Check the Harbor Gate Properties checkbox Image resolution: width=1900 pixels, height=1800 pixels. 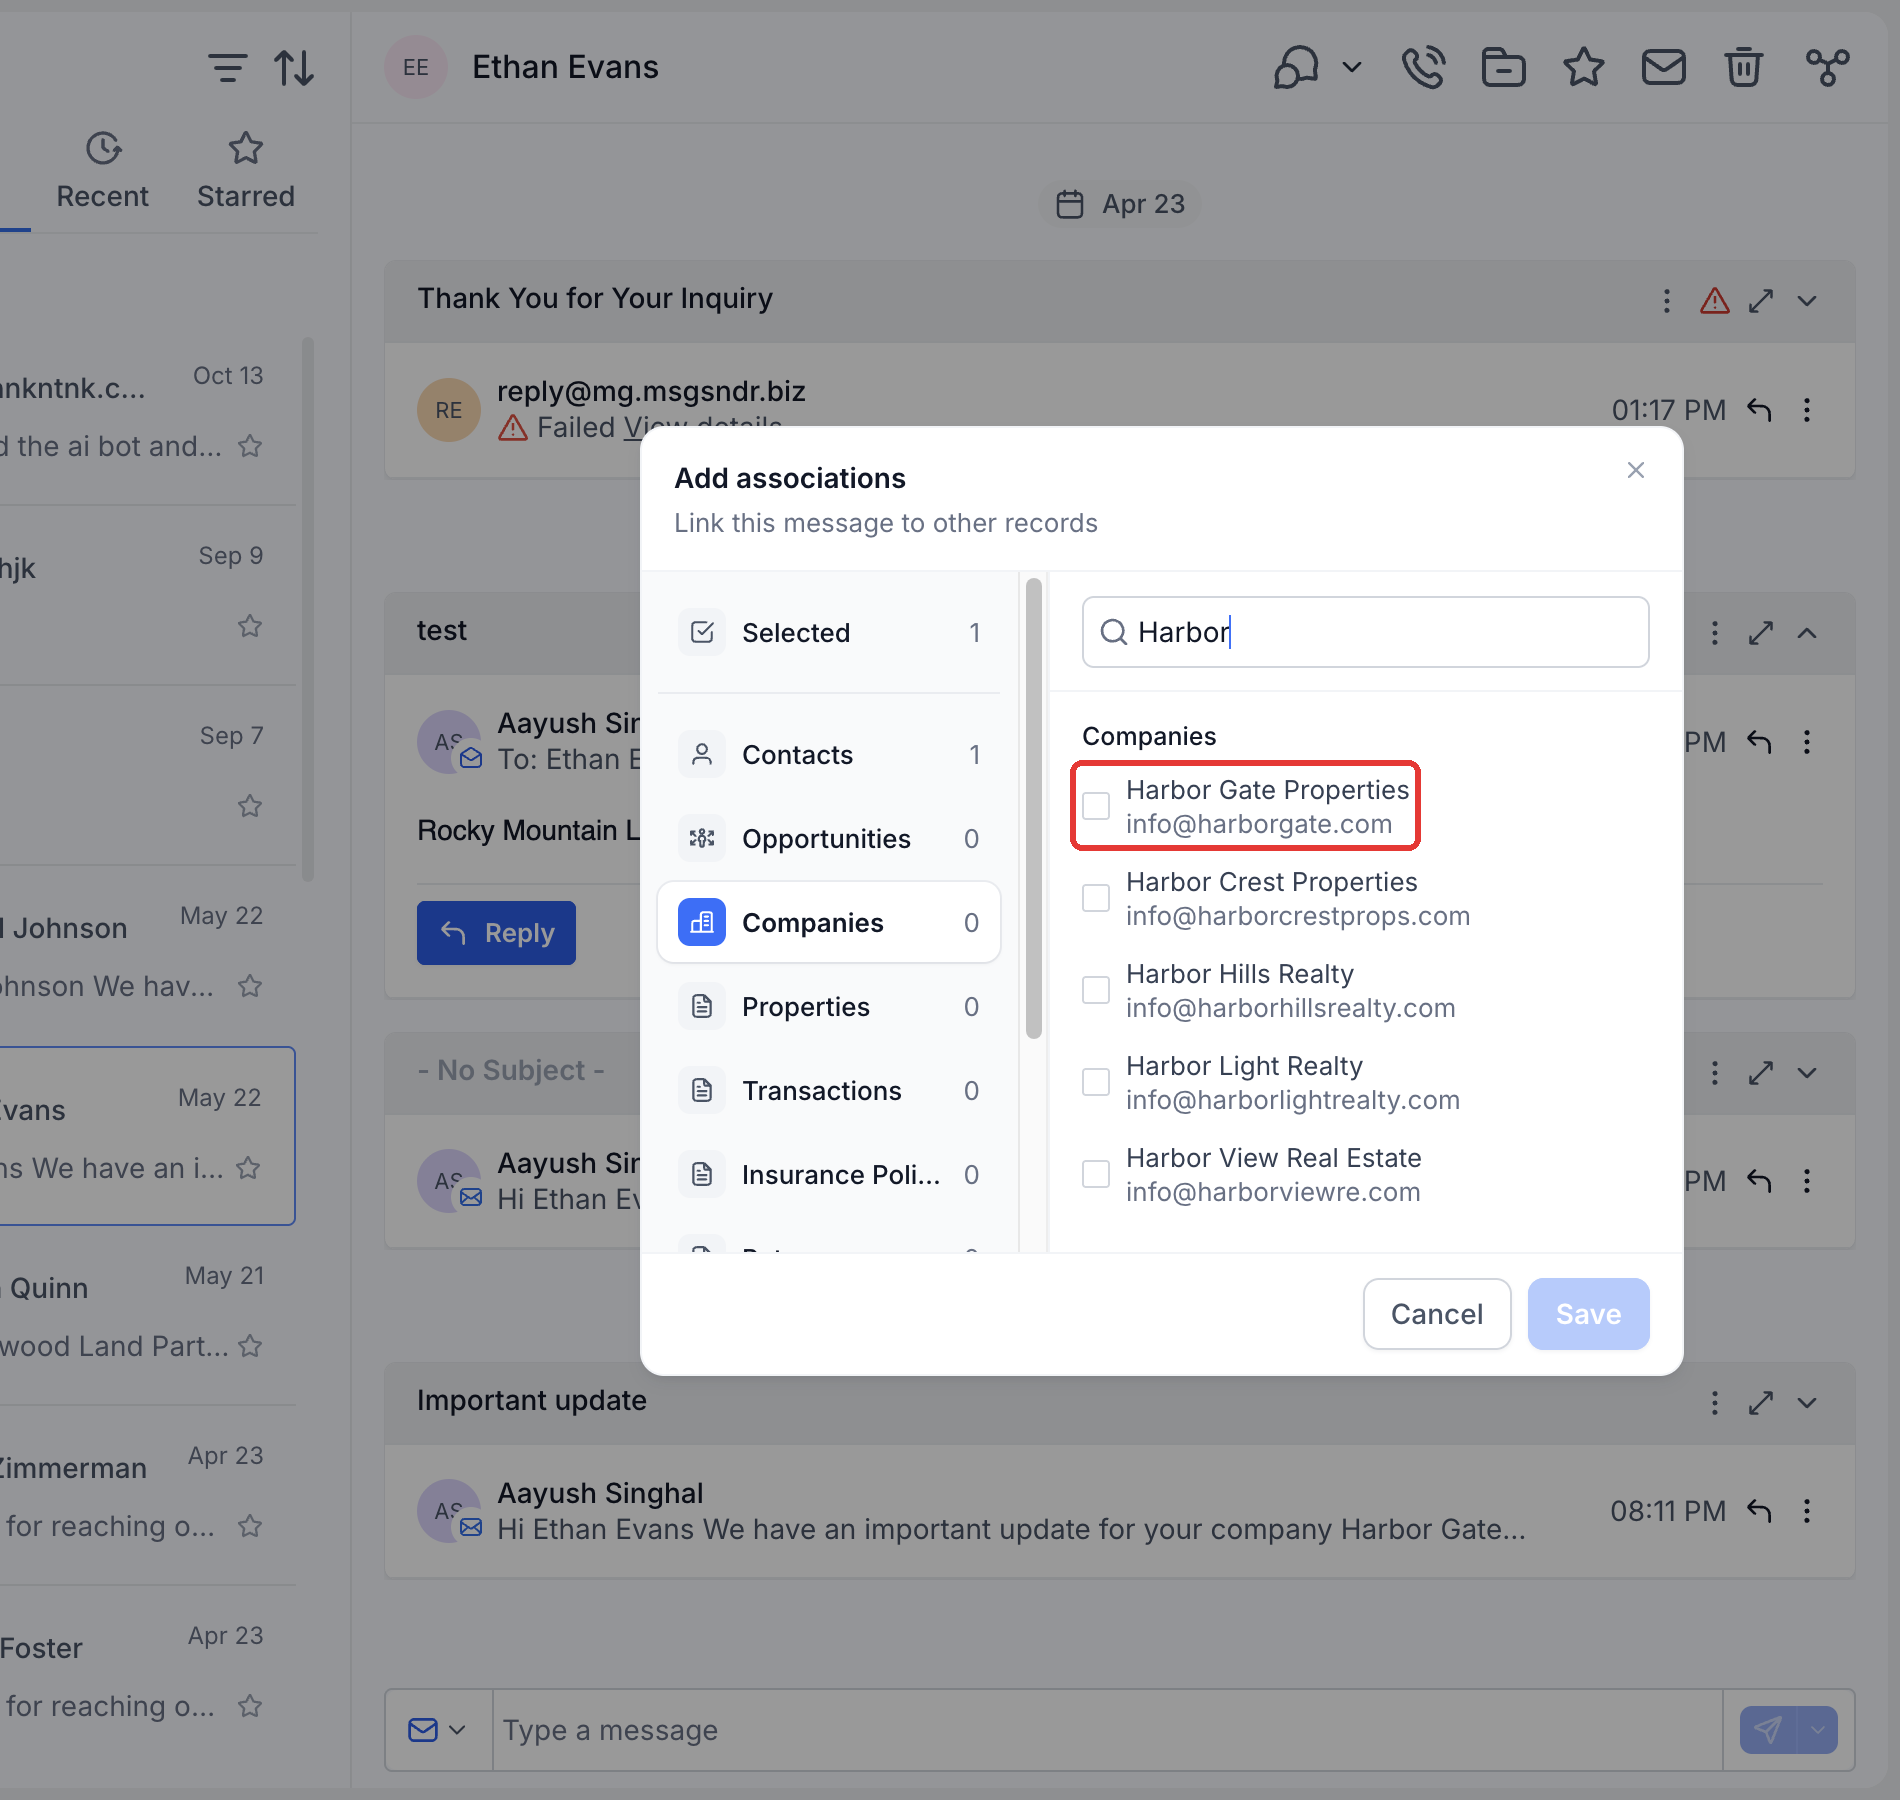click(1096, 806)
